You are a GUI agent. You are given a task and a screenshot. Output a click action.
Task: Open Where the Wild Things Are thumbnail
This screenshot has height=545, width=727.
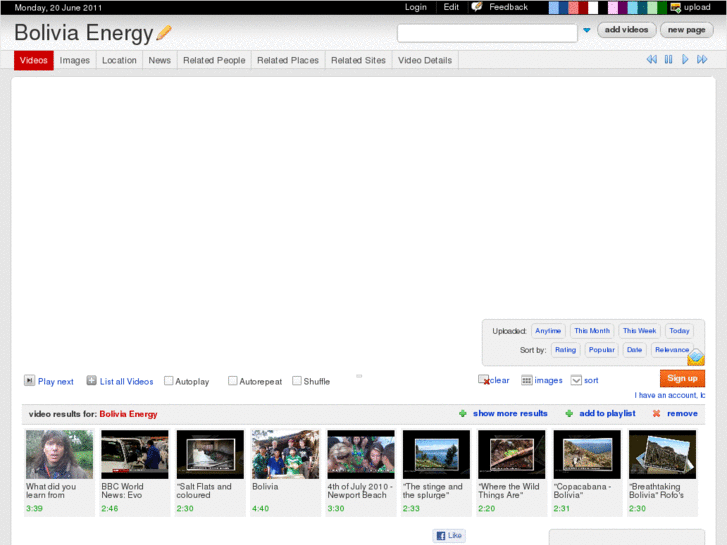pyautogui.click(x=511, y=454)
